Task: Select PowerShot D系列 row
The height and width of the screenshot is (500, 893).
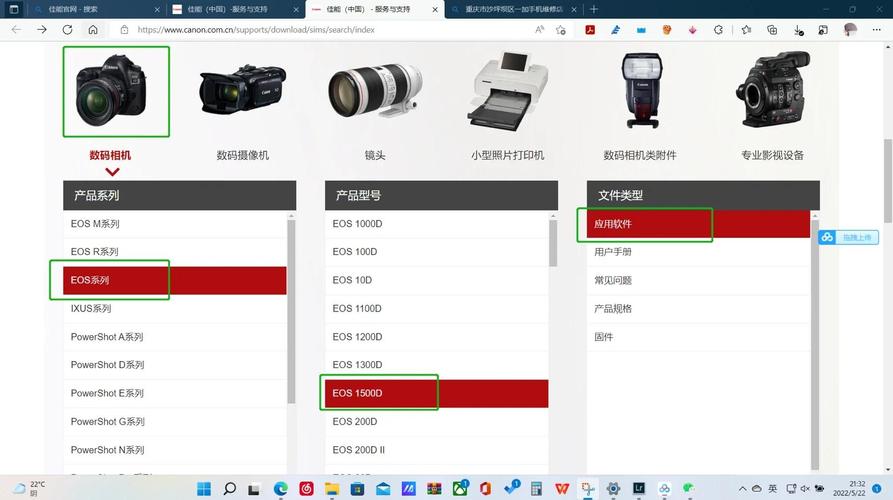Action: 175,365
